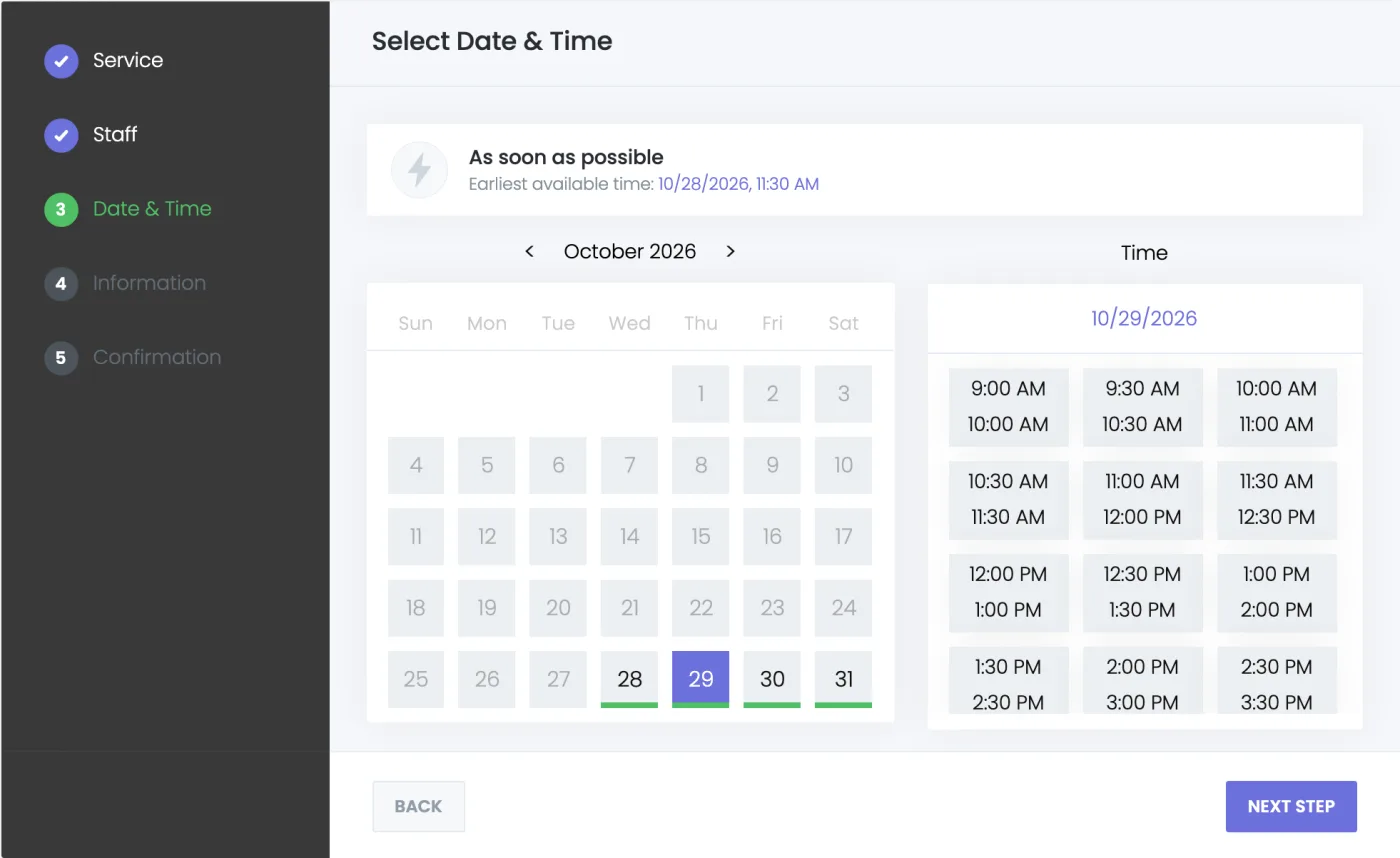Pick the 12:30 PM – 1:30 PM slot
This screenshot has width=1400, height=858.
click(x=1142, y=593)
